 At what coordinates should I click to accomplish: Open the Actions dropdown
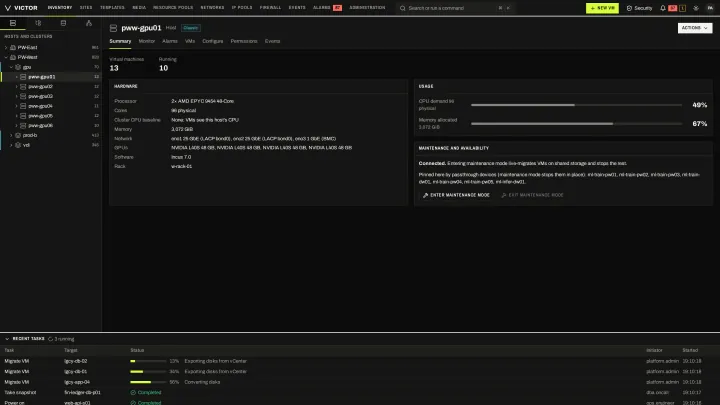click(695, 28)
